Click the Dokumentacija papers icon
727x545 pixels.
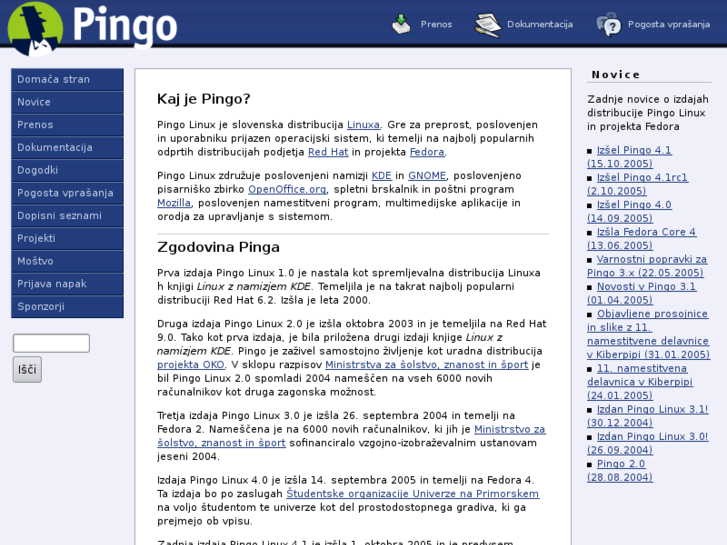click(x=487, y=25)
